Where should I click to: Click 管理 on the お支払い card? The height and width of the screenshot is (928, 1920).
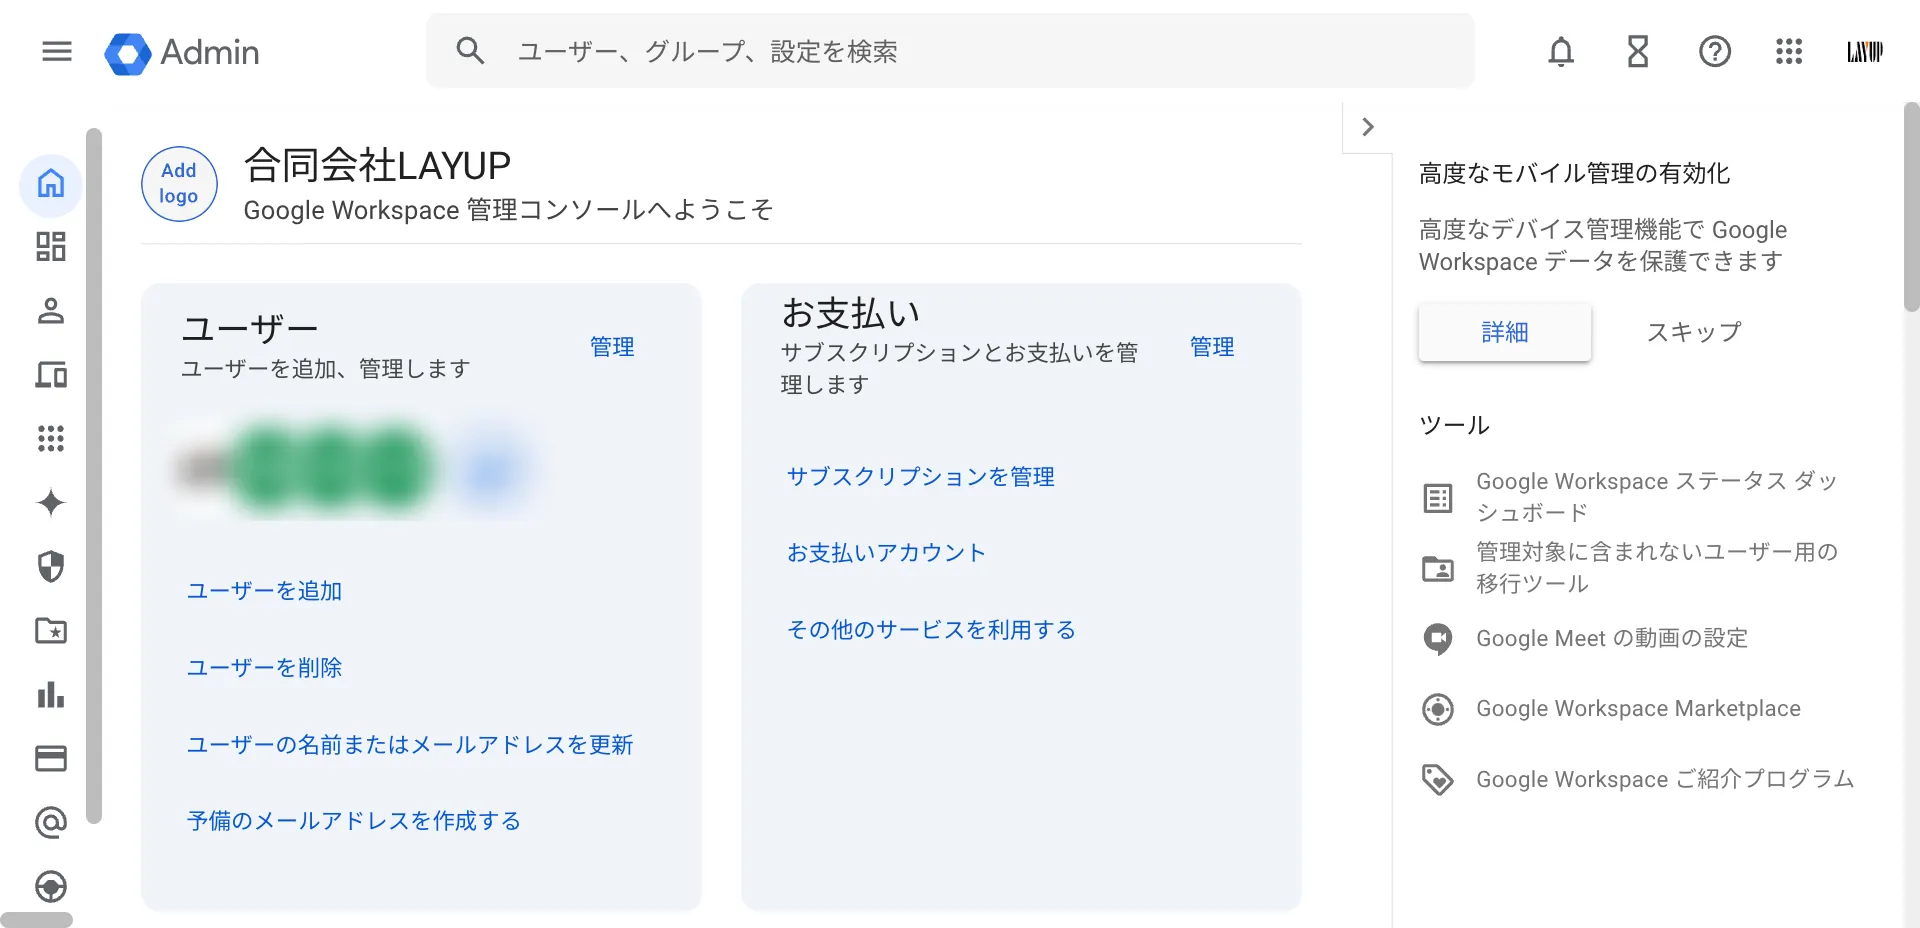[1212, 347]
